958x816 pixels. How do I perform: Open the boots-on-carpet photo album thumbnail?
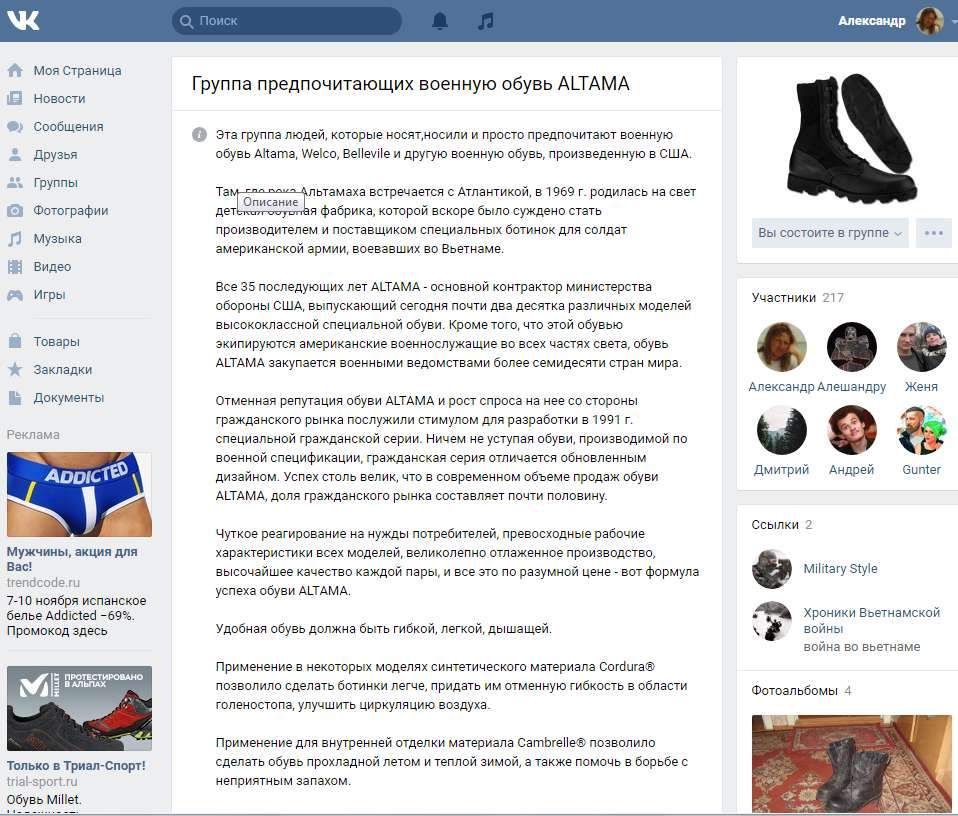tap(852, 763)
